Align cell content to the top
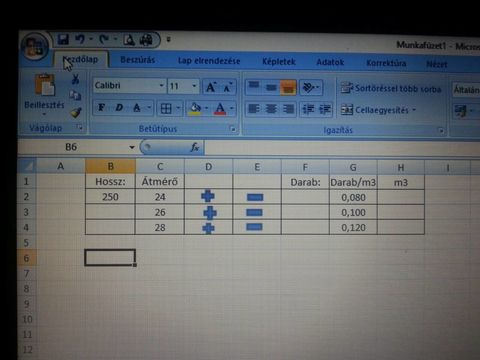 pyautogui.click(x=254, y=87)
